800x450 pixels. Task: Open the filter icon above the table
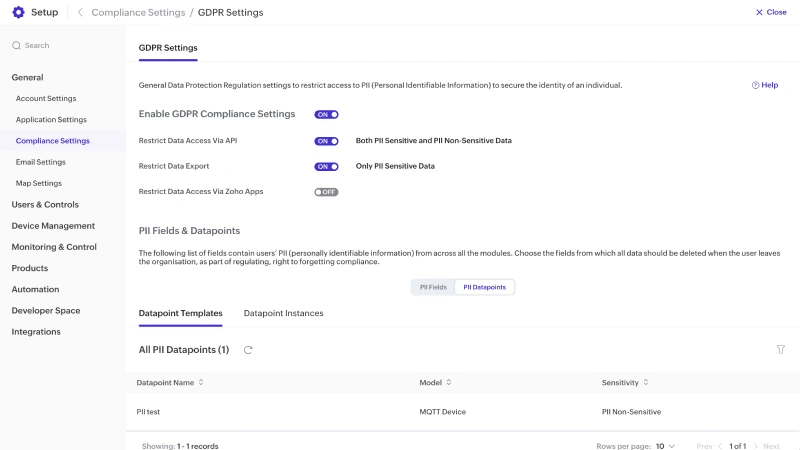(780, 350)
